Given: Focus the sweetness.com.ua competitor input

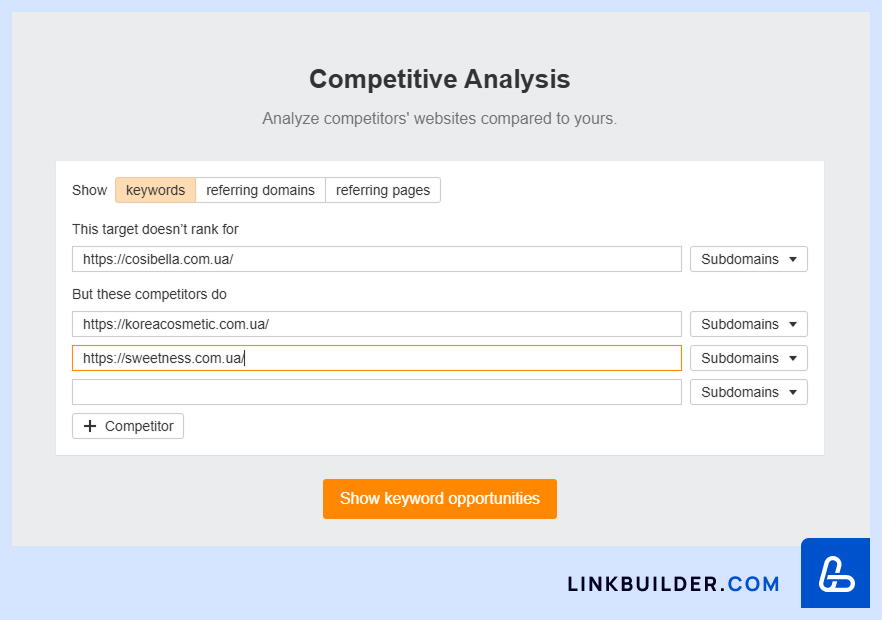Looking at the screenshot, I should [377, 358].
